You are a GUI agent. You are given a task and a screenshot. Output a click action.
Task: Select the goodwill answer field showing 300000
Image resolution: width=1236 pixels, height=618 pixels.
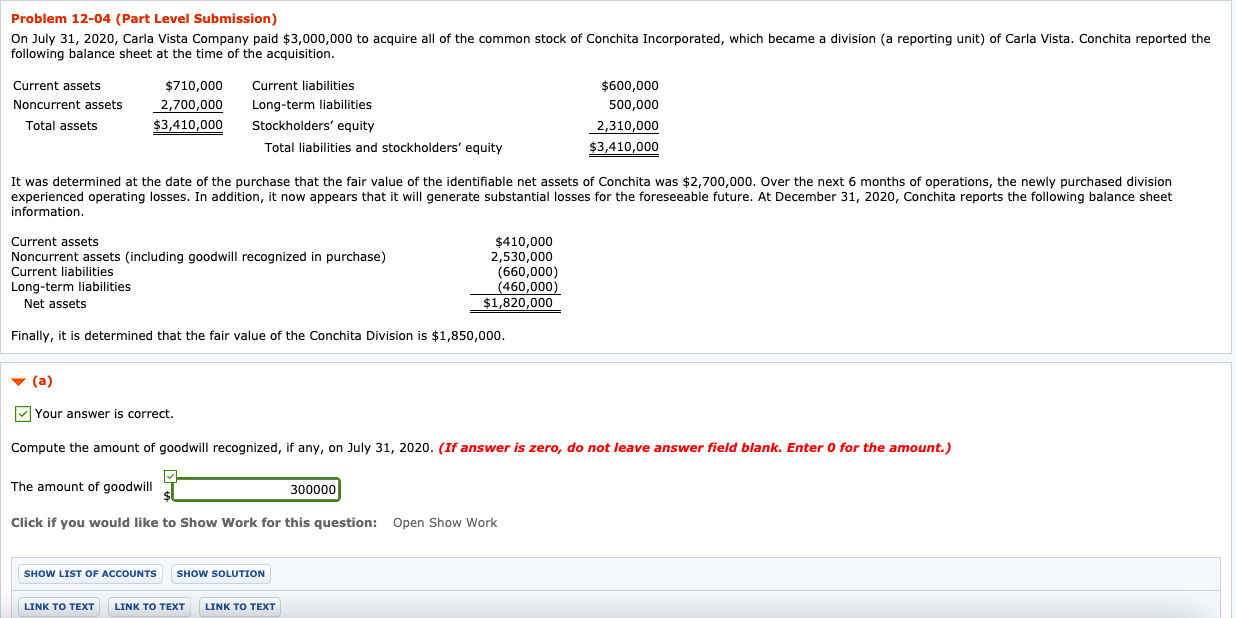(256, 490)
